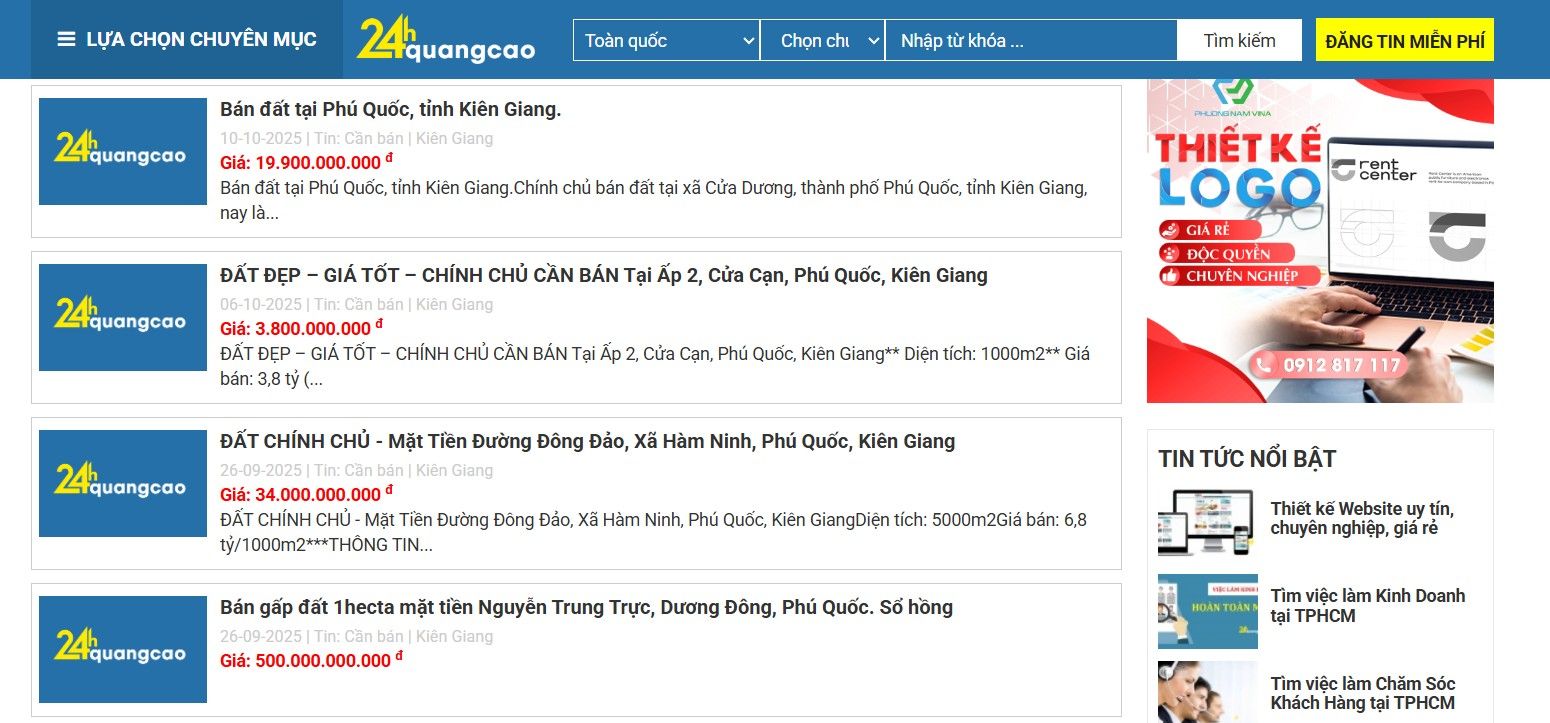The image size is (1550, 723).
Task: Expand the Chọn chuyên mục category dropdown
Action: (x=822, y=40)
